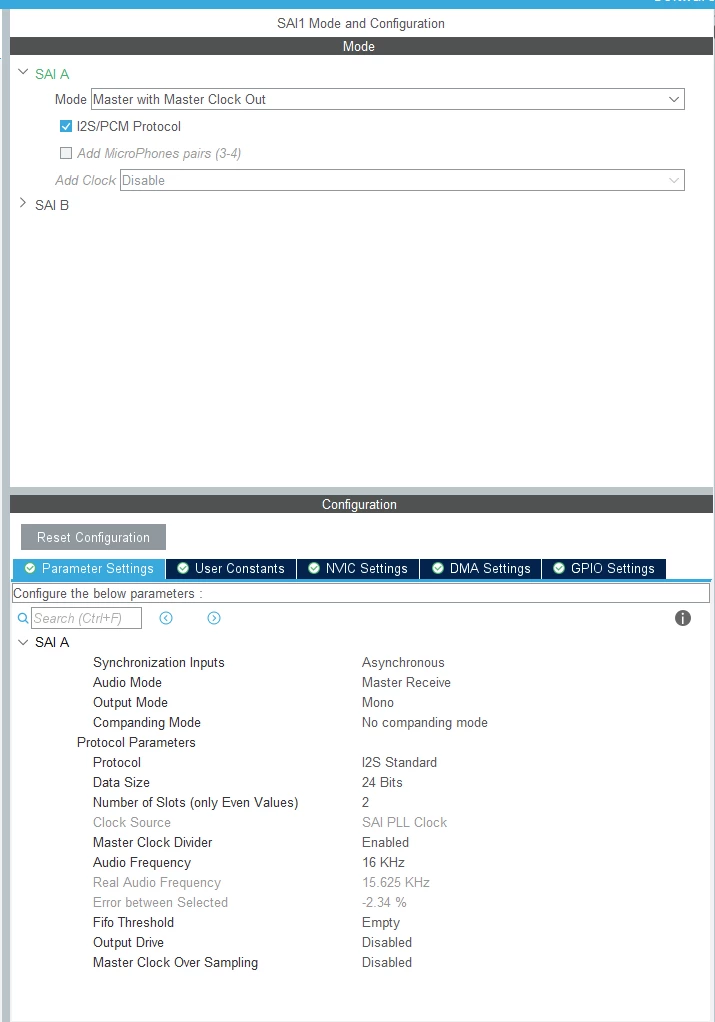
Task: Click the info icon in parameter panel
Action: pyautogui.click(x=682, y=618)
